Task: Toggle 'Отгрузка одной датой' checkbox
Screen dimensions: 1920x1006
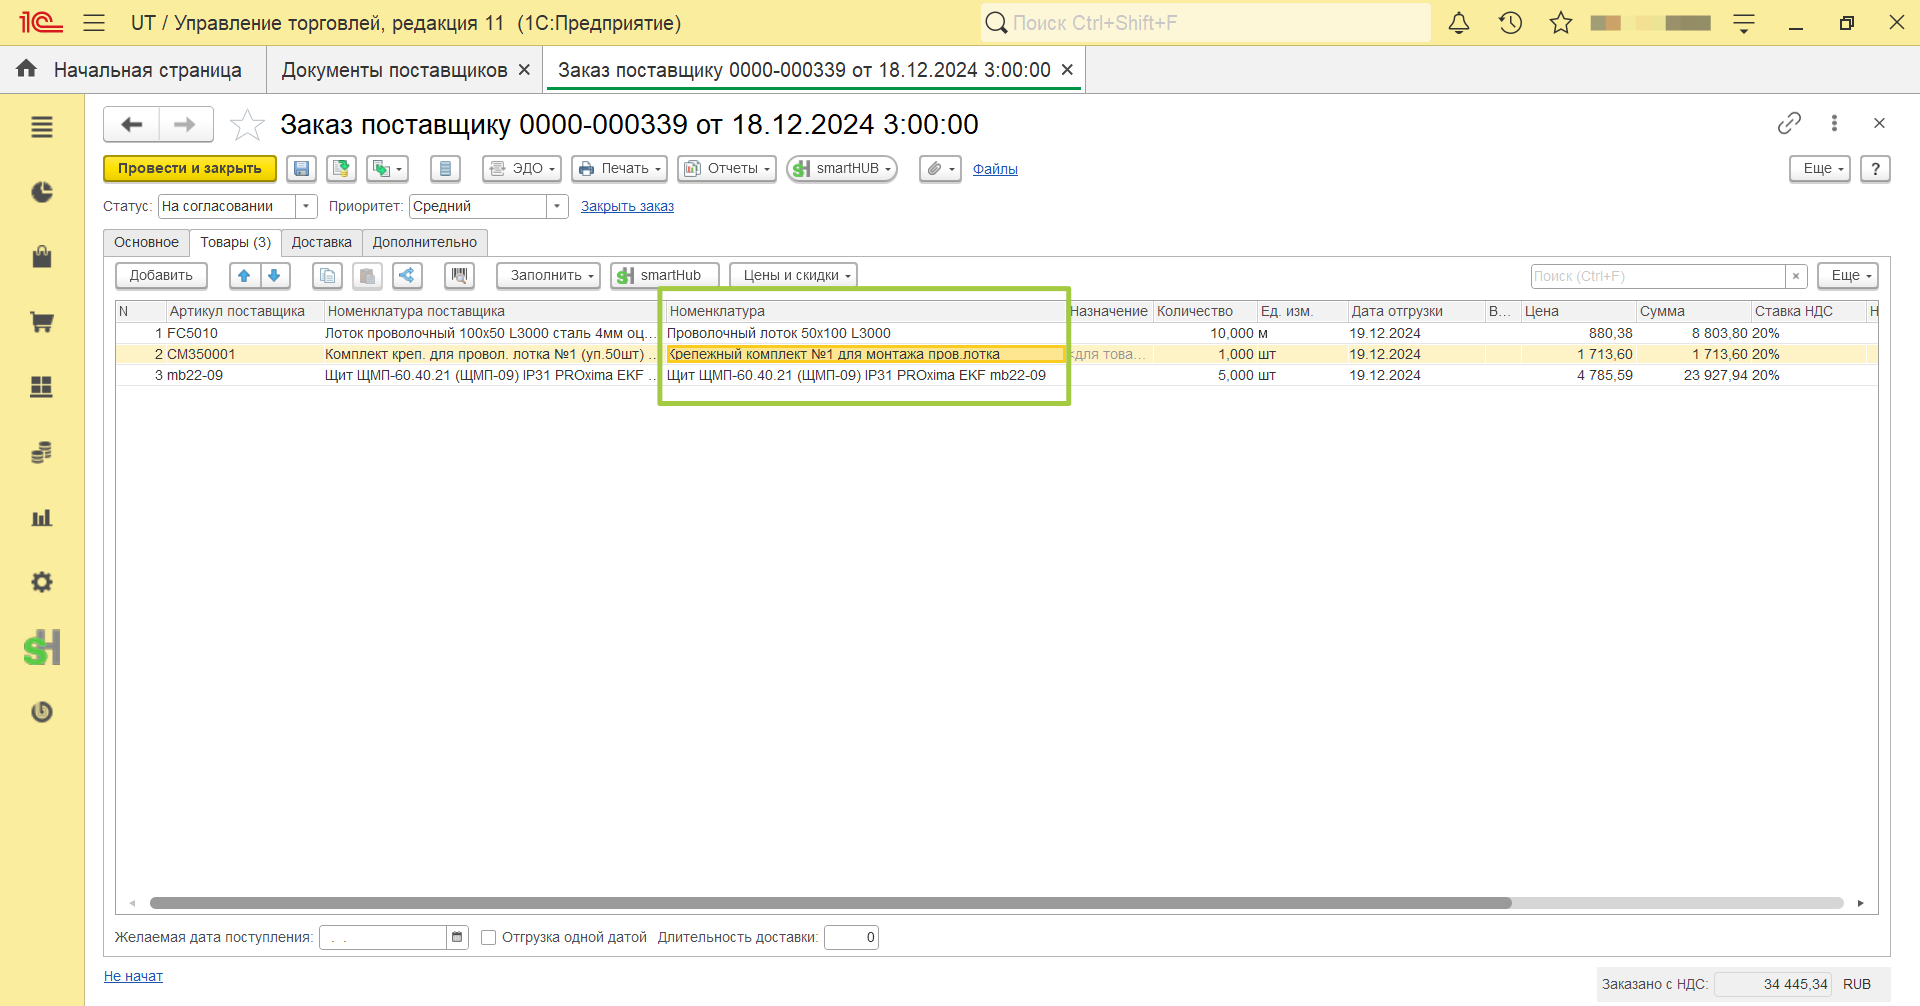Action: coord(488,937)
